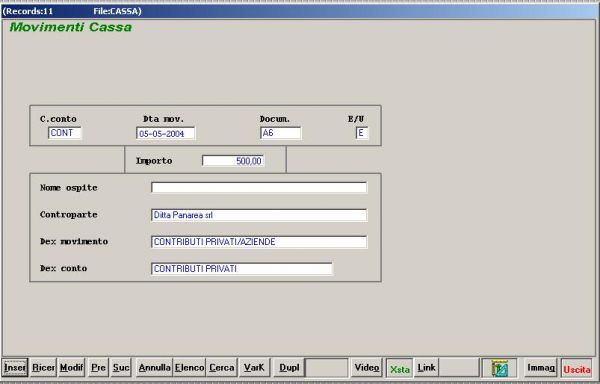Click the Records:11 text in title bar
Image resolution: width=600 pixels, height=384 pixels.
click(x=28, y=11)
